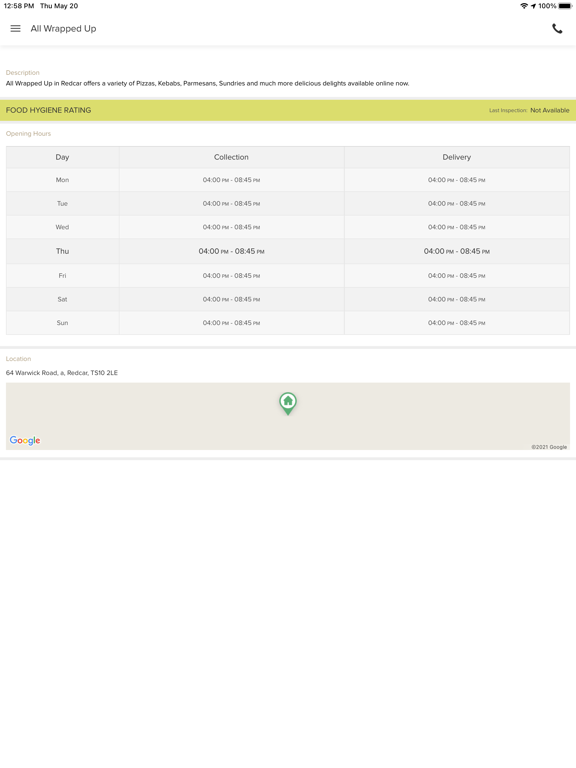Open the hamburger menu
This screenshot has width=576, height=768.
click(16, 28)
